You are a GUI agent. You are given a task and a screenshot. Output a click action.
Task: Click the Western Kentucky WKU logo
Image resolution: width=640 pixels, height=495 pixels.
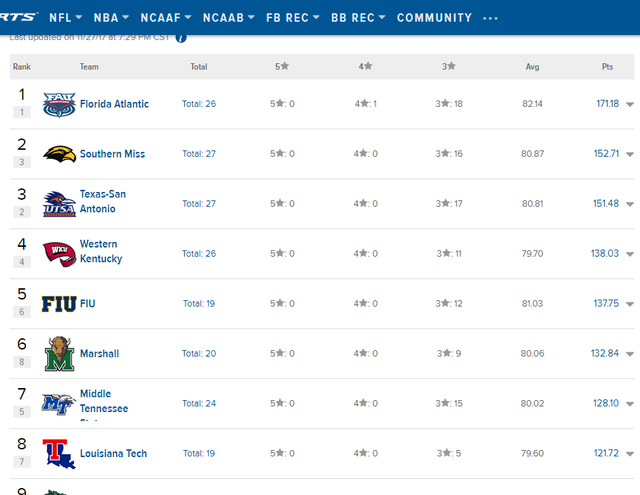tap(59, 254)
